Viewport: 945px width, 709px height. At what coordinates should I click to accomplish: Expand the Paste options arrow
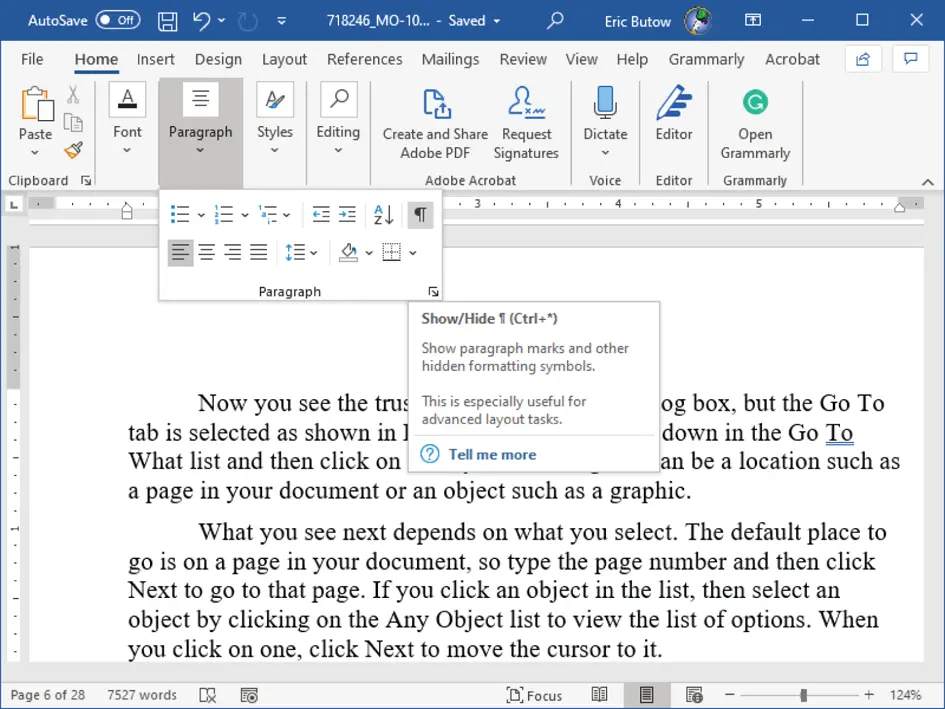(35, 153)
